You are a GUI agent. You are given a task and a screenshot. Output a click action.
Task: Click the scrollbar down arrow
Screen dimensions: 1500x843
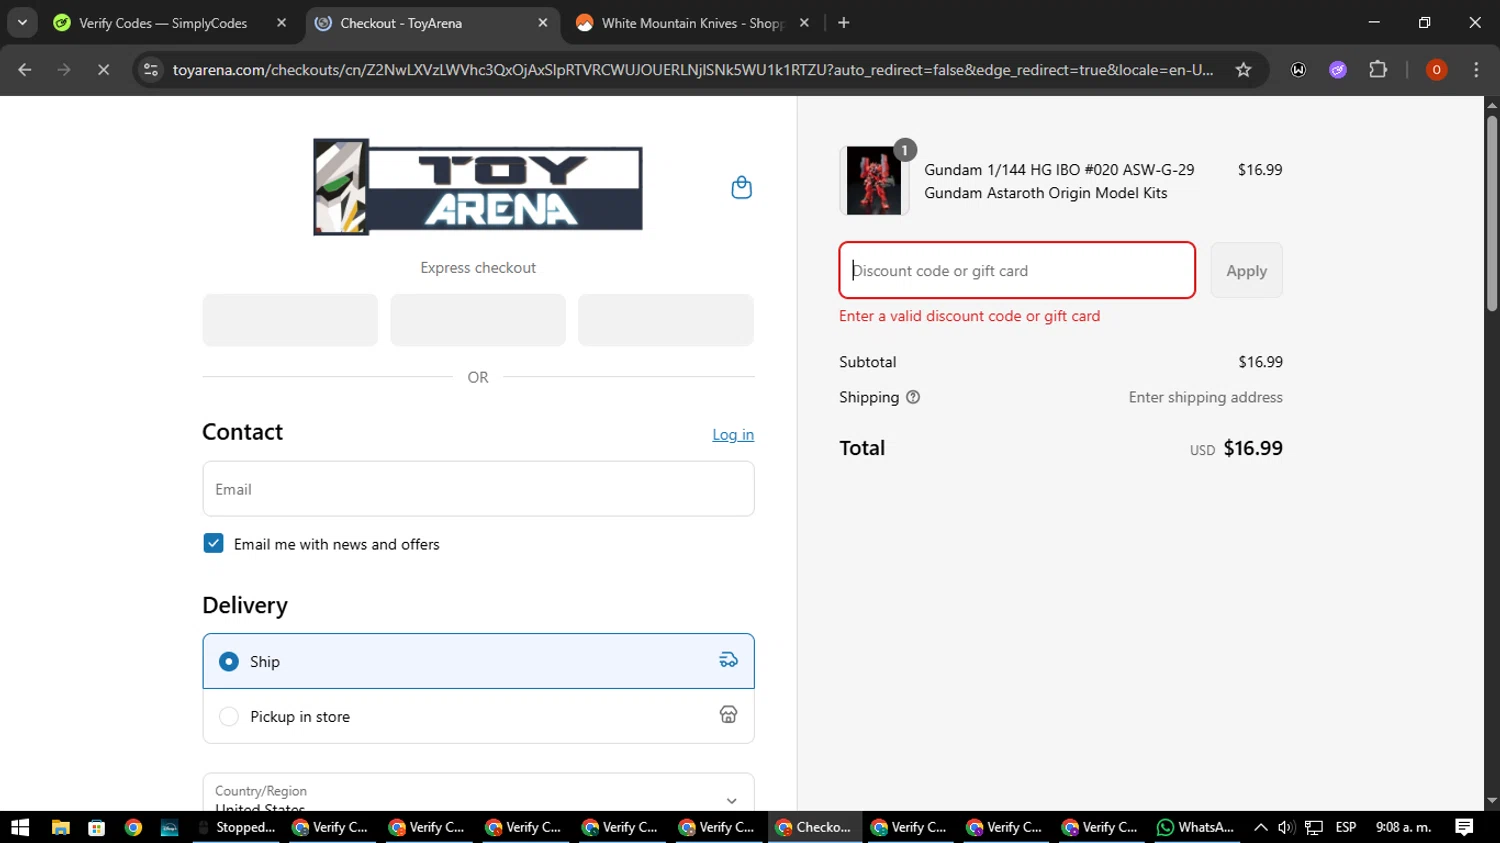1492,801
